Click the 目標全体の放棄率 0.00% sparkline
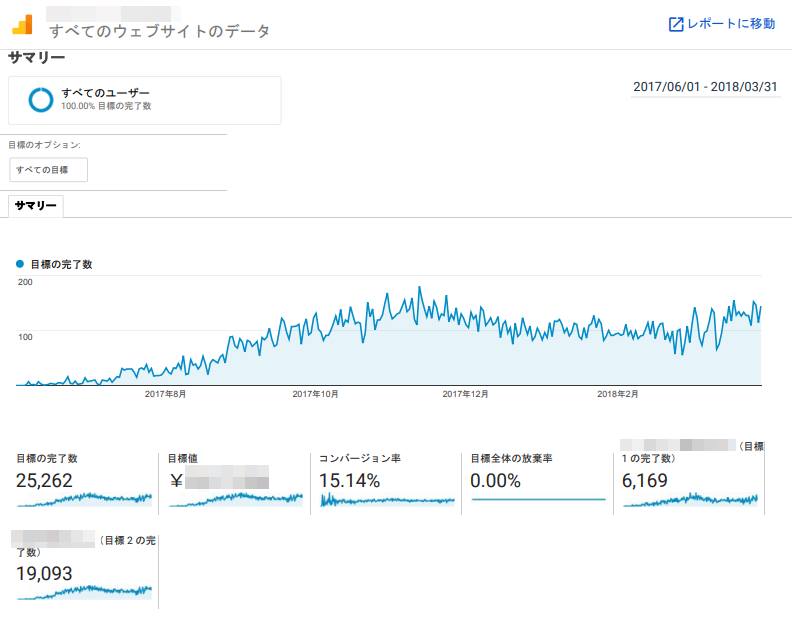This screenshot has width=792, height=626. (538, 498)
